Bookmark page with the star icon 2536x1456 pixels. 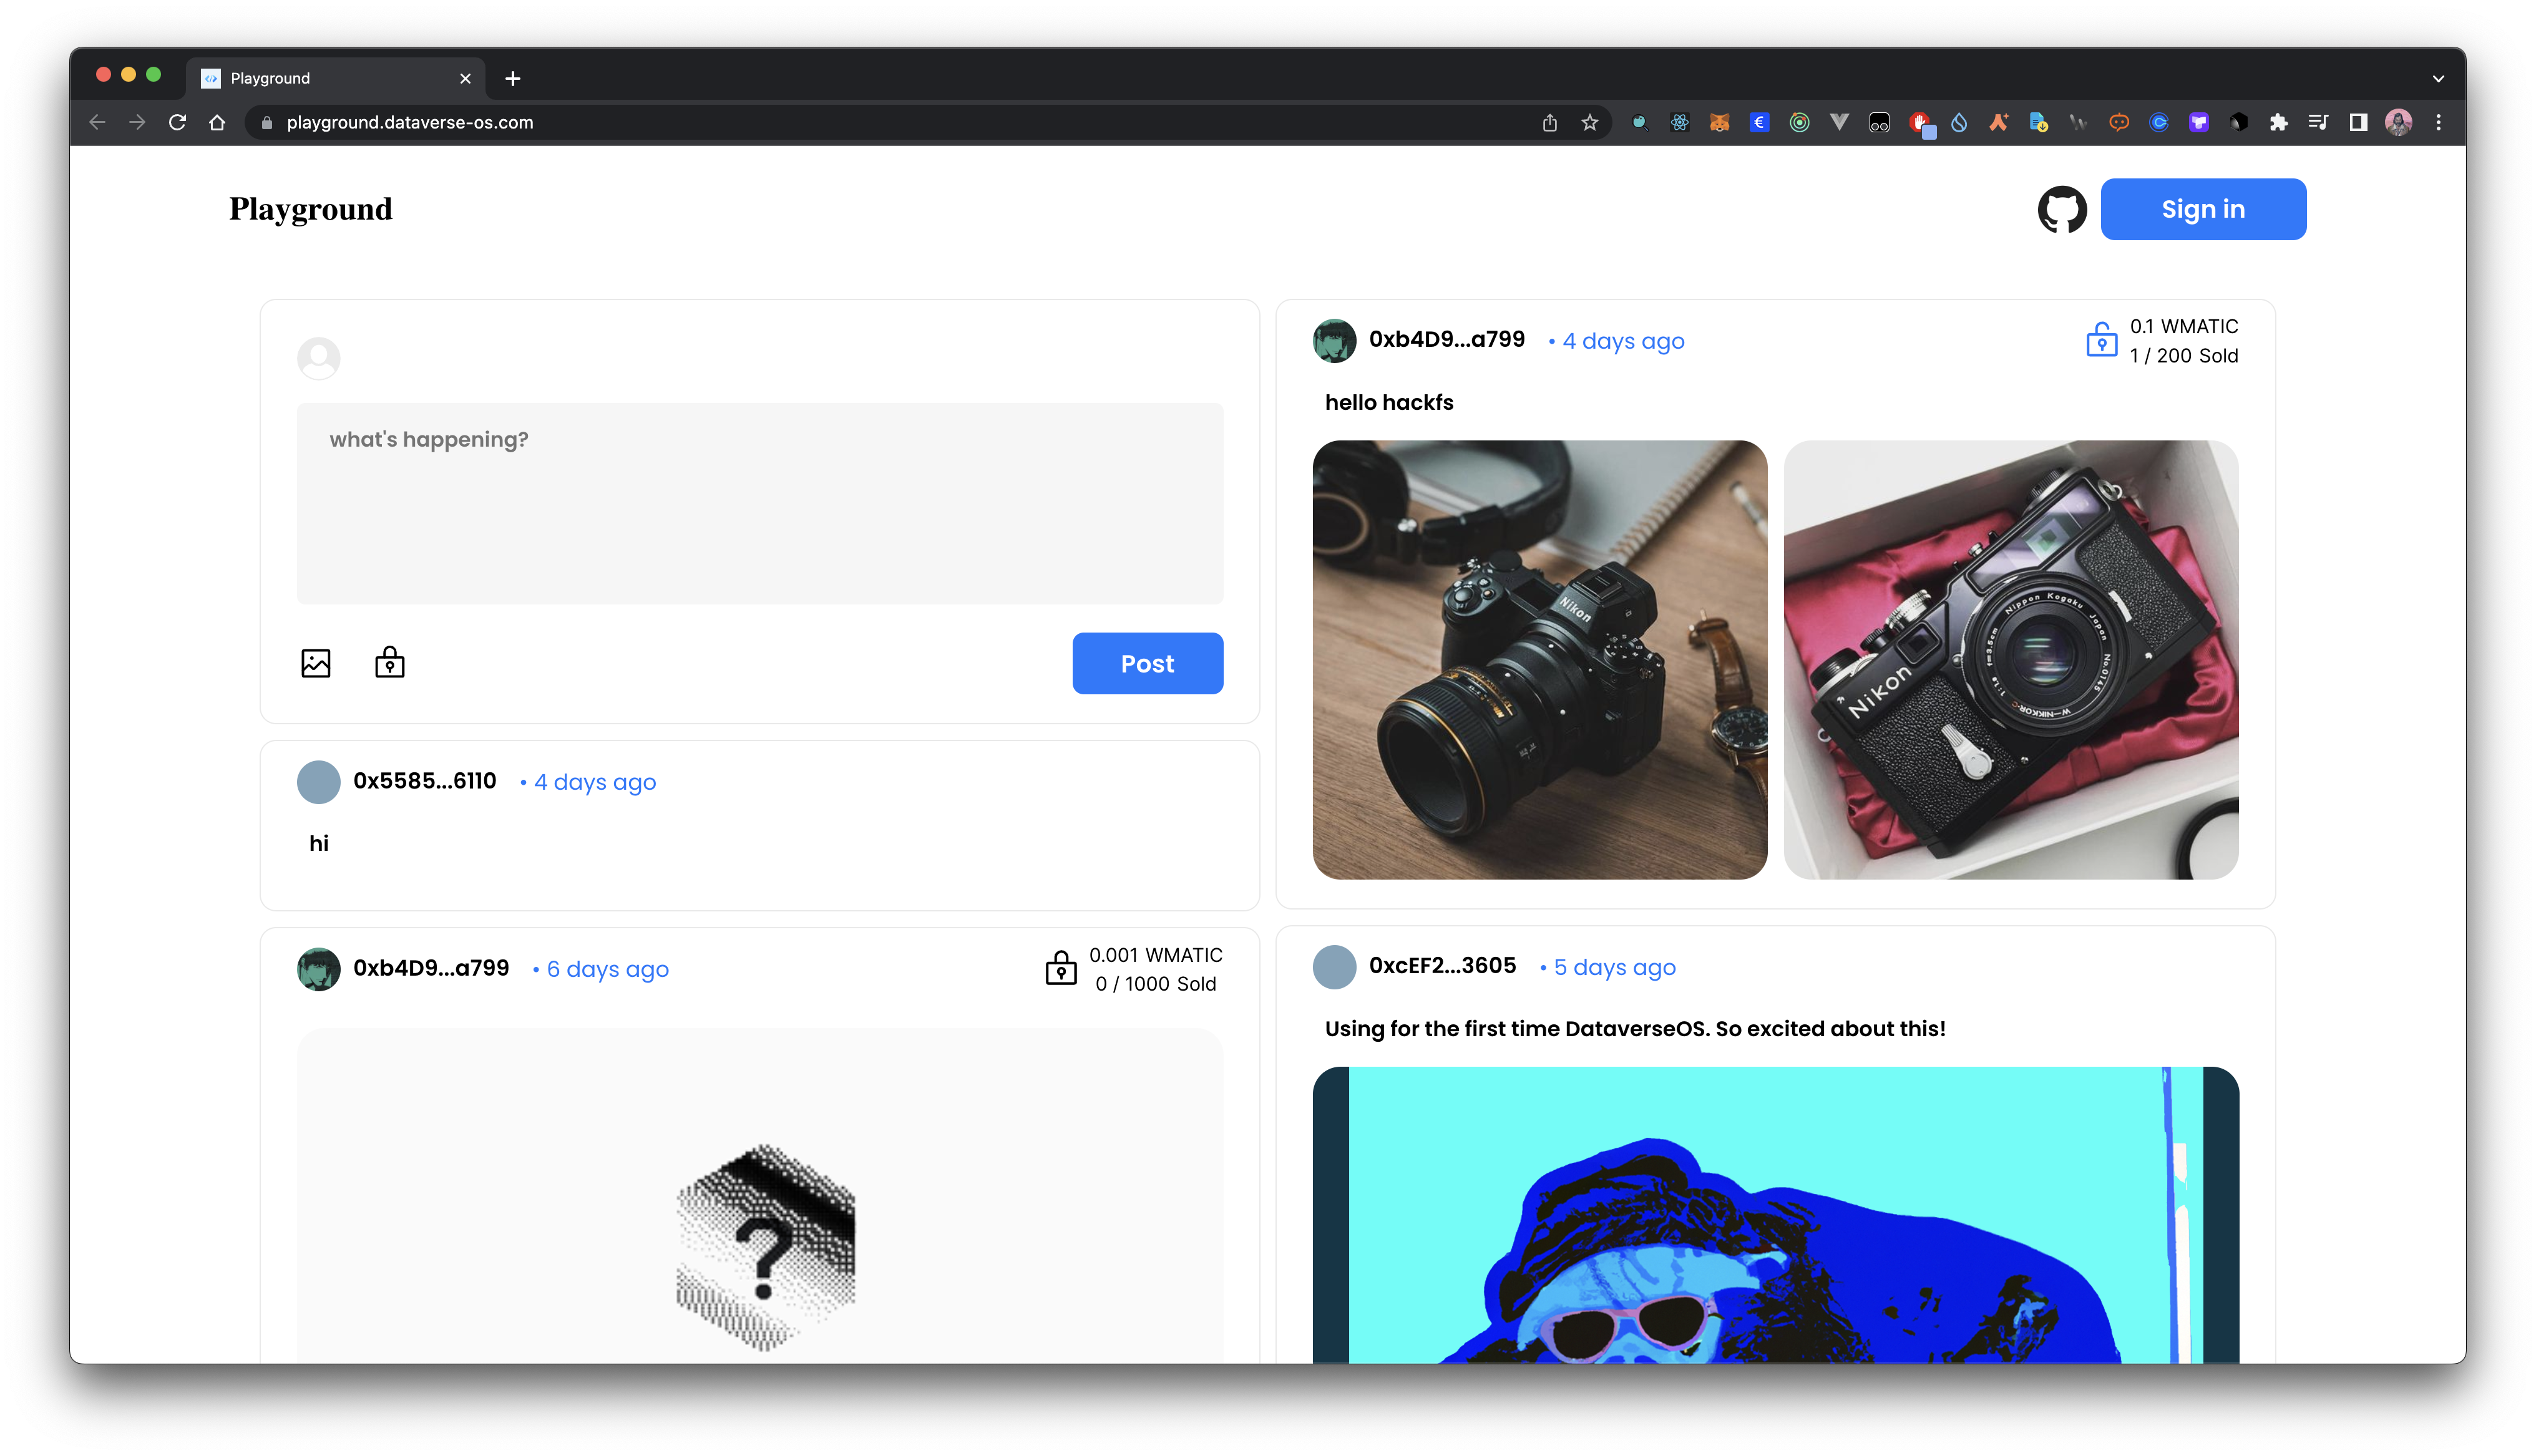click(1590, 122)
